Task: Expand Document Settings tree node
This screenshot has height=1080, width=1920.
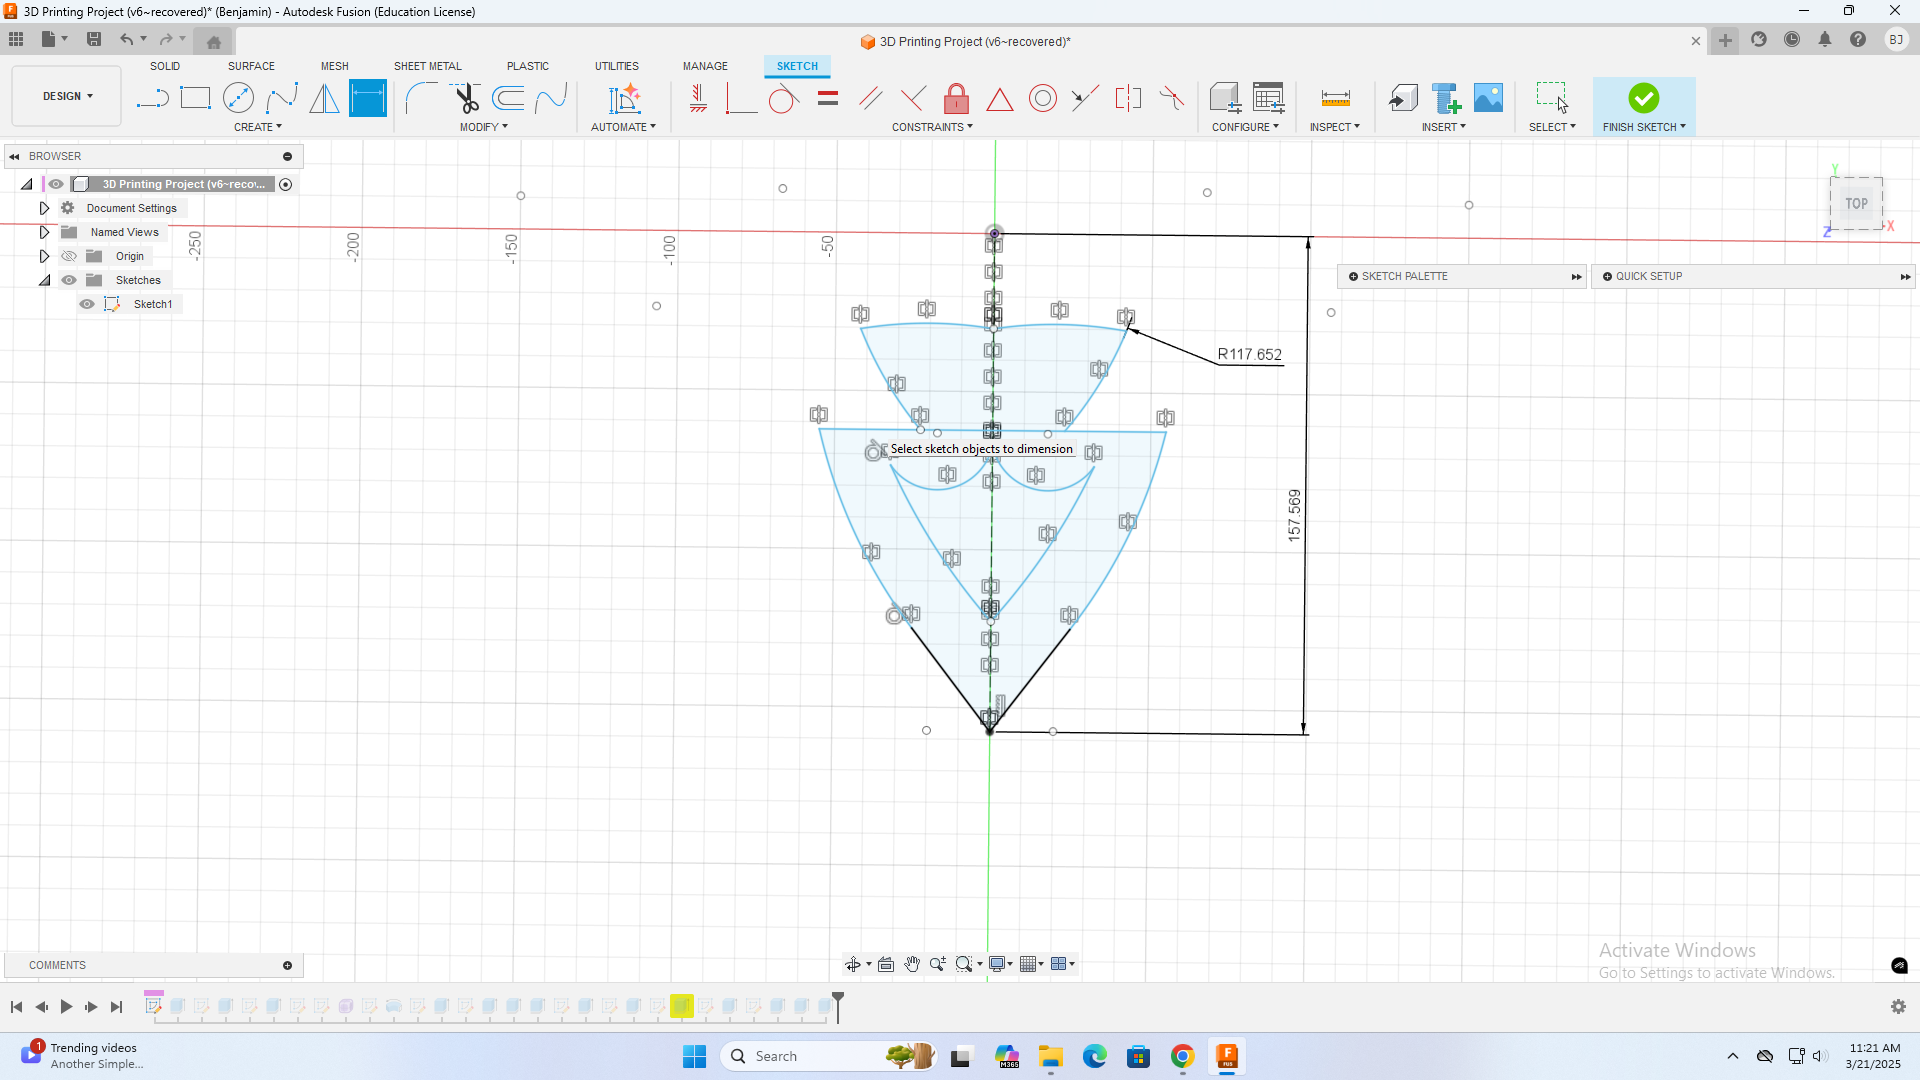Action: point(44,208)
